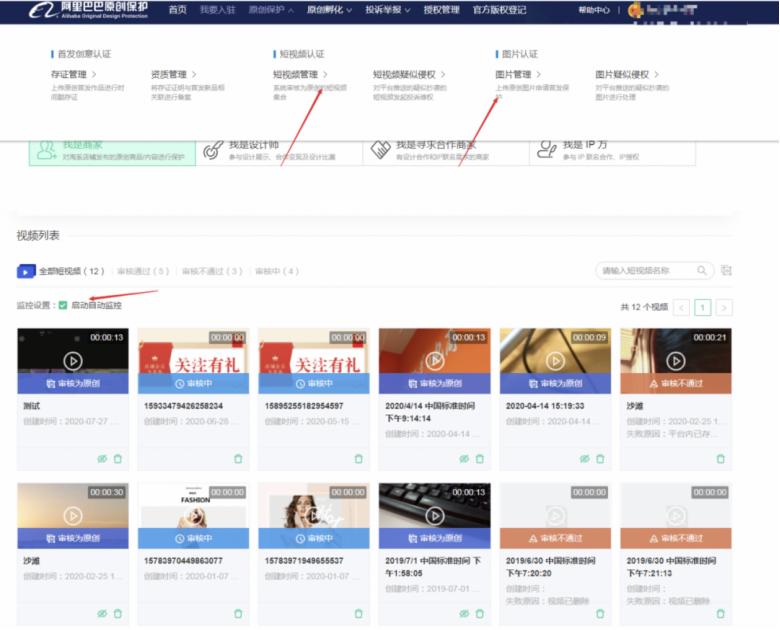Open 短视频疑似侵权 submenu entry
Screen dimensions: 780x630
click(x=409, y=74)
